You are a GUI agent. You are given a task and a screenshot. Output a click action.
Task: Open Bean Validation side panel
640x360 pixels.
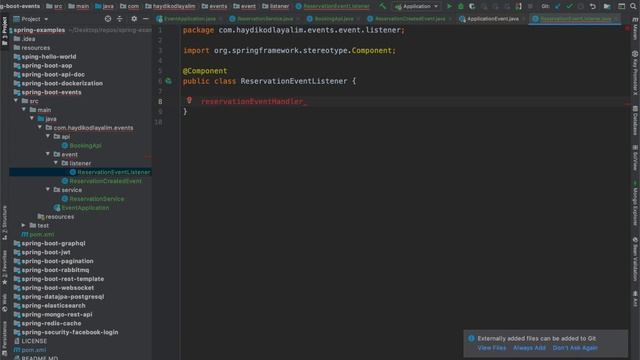(635, 259)
